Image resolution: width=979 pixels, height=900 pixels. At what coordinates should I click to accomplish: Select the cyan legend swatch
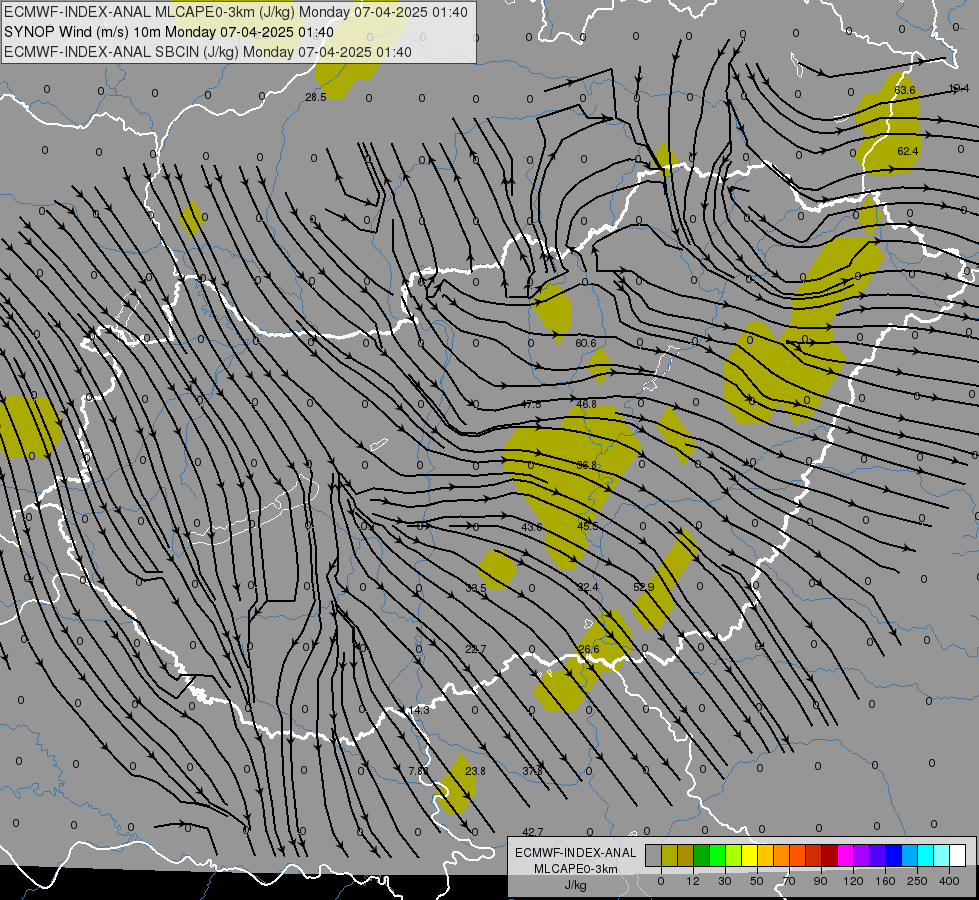926,855
